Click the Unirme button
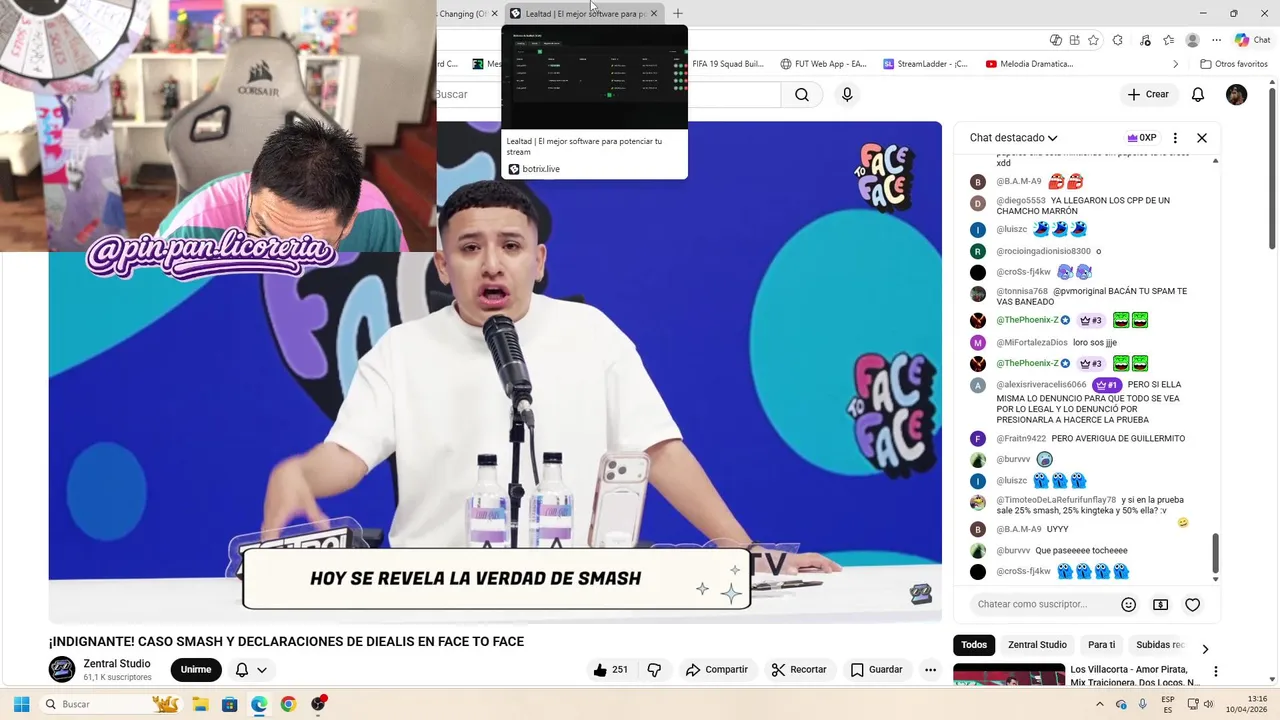Viewport: 1280px width, 720px height. (196, 670)
